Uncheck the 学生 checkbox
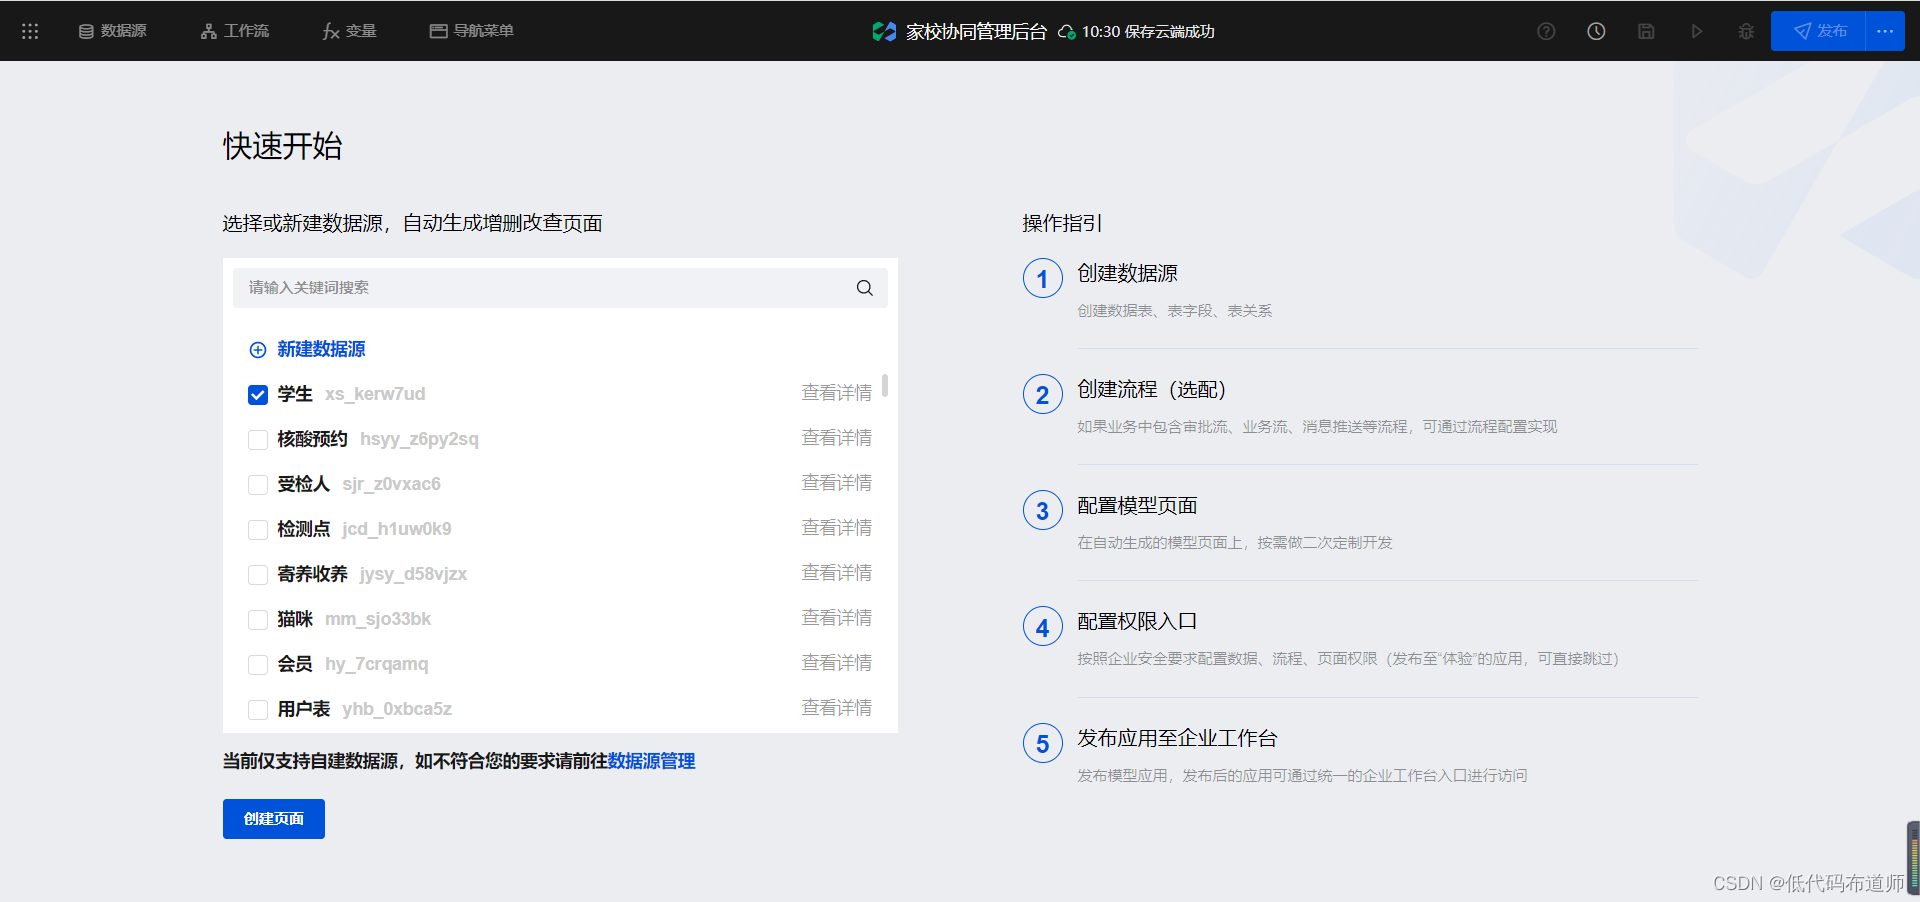Screen dimensions: 1920x902 tap(258, 395)
